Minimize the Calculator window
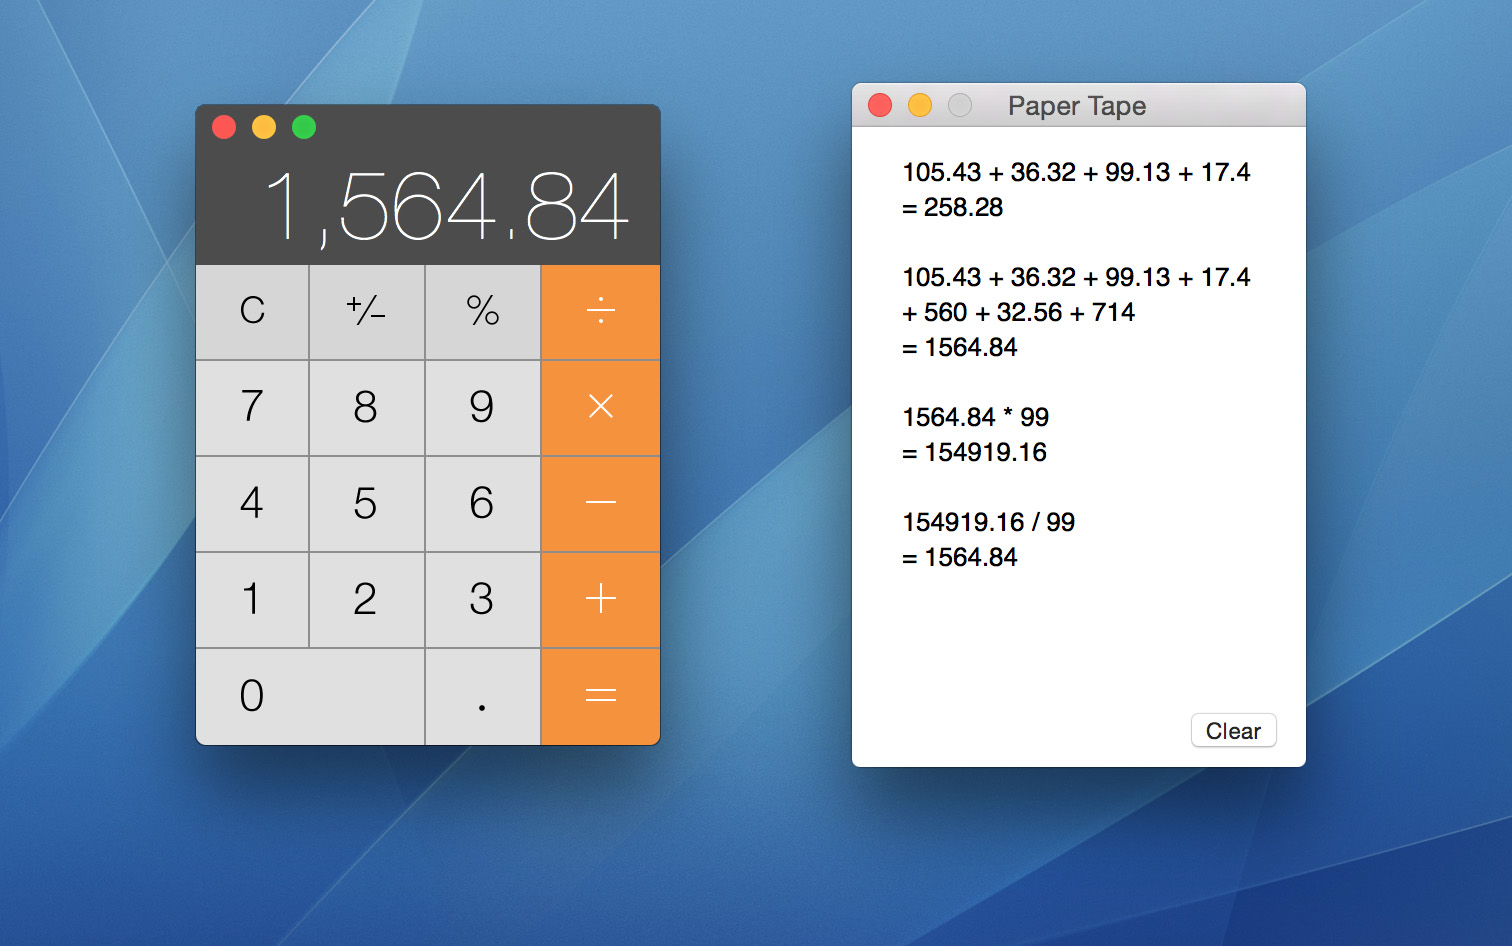This screenshot has height=946, width=1512. pyautogui.click(x=264, y=127)
